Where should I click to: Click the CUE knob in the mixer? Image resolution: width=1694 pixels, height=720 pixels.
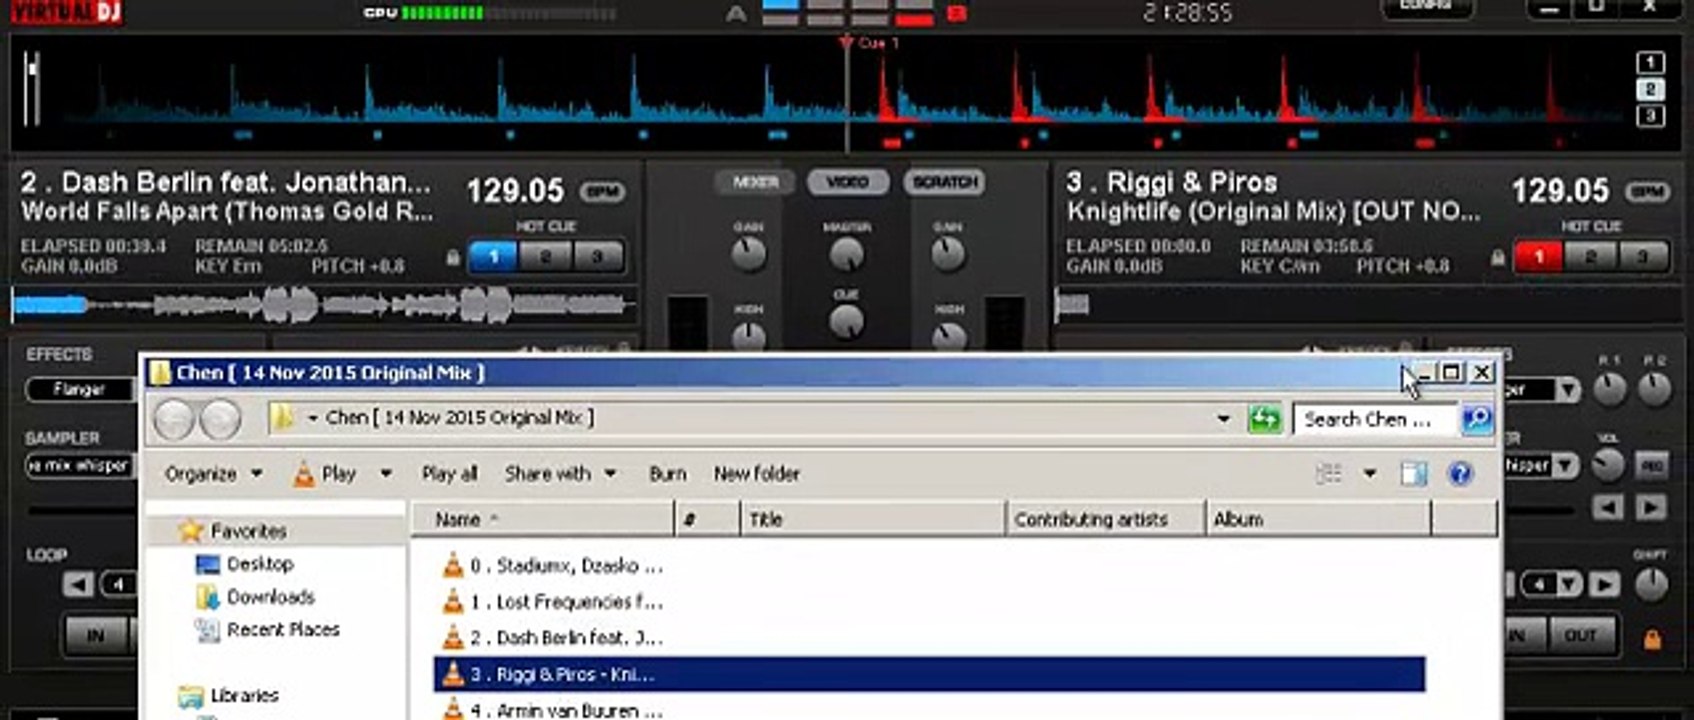point(846,321)
